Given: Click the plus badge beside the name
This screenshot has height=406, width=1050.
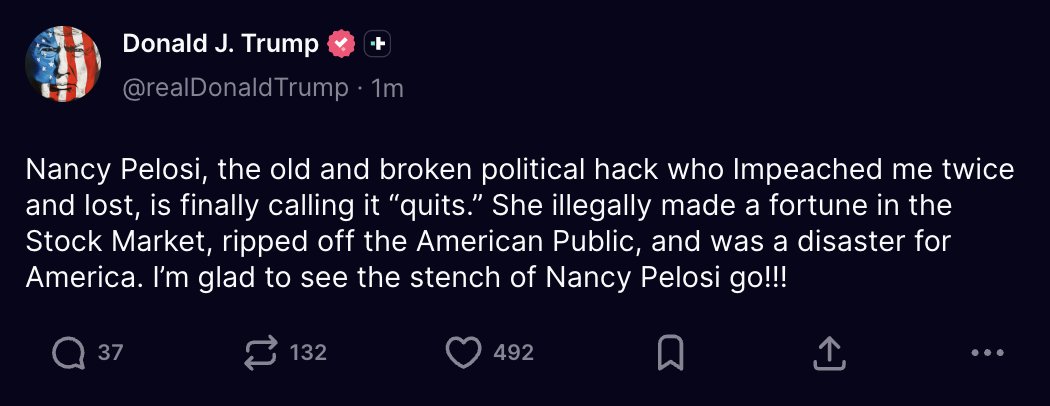Looking at the screenshot, I should point(377,44).
